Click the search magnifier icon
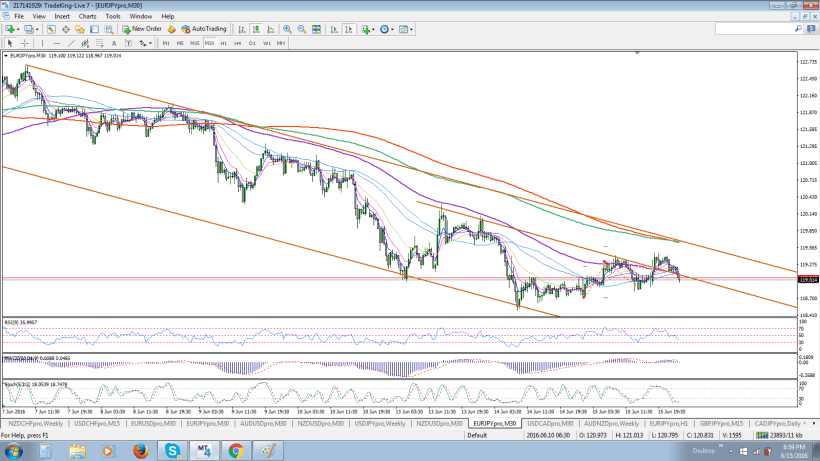The height and width of the screenshot is (461, 820). 799,29
